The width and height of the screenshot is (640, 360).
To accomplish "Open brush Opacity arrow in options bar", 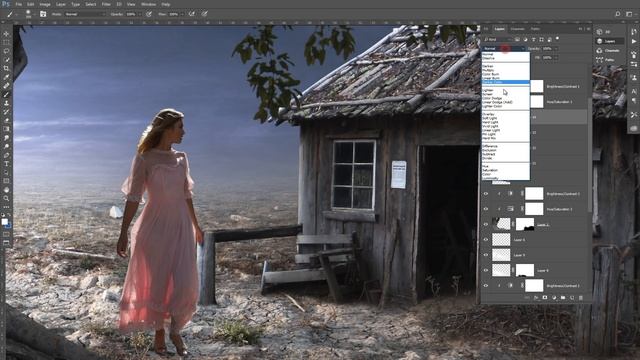I will coord(139,14).
